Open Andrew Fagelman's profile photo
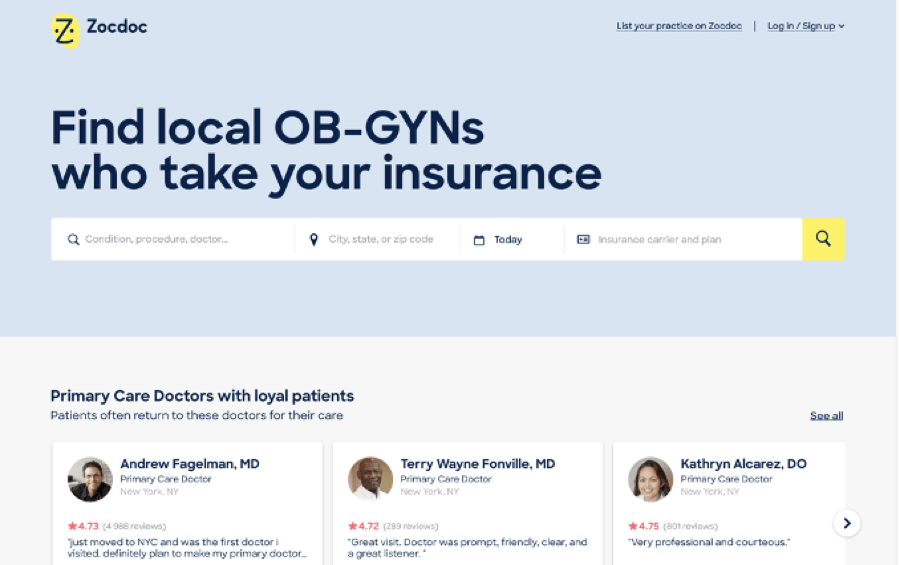This screenshot has height=565, width=900. pos(90,479)
